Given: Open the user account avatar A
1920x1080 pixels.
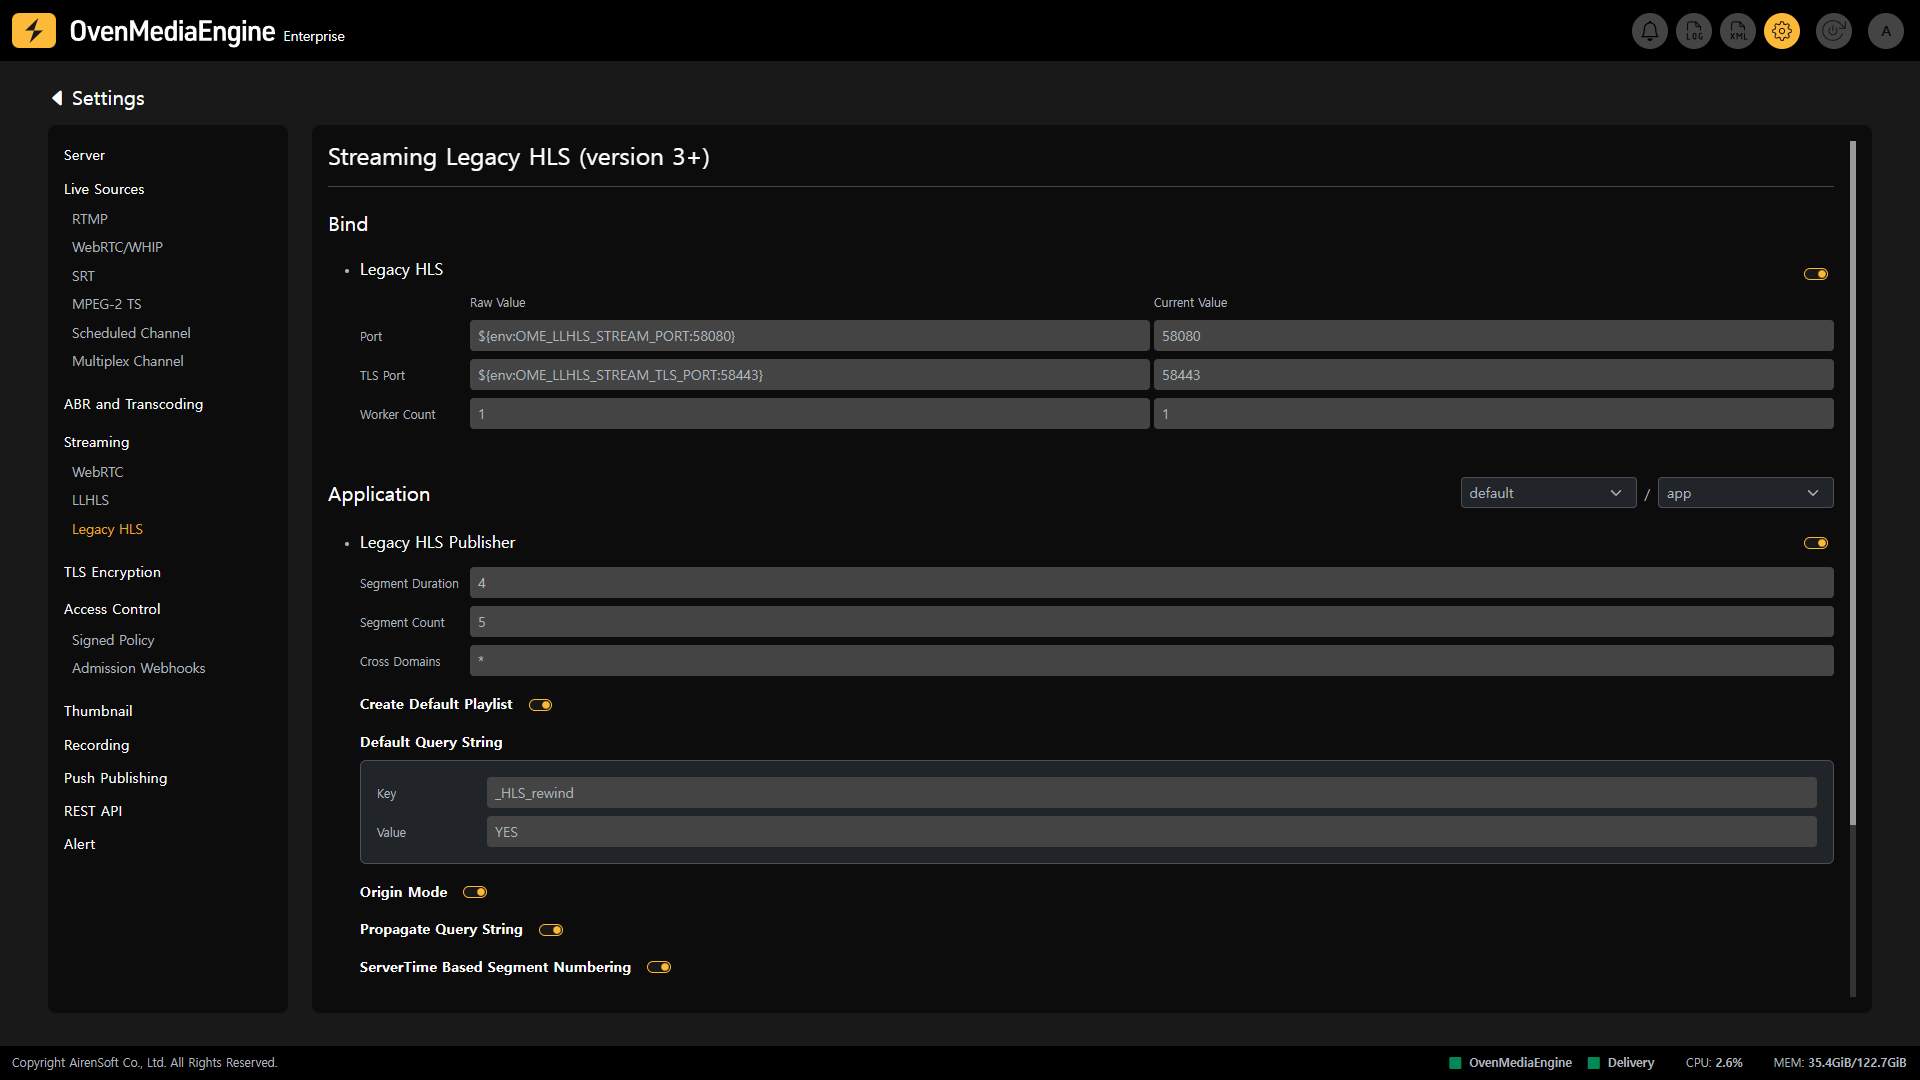Looking at the screenshot, I should tap(1886, 31).
